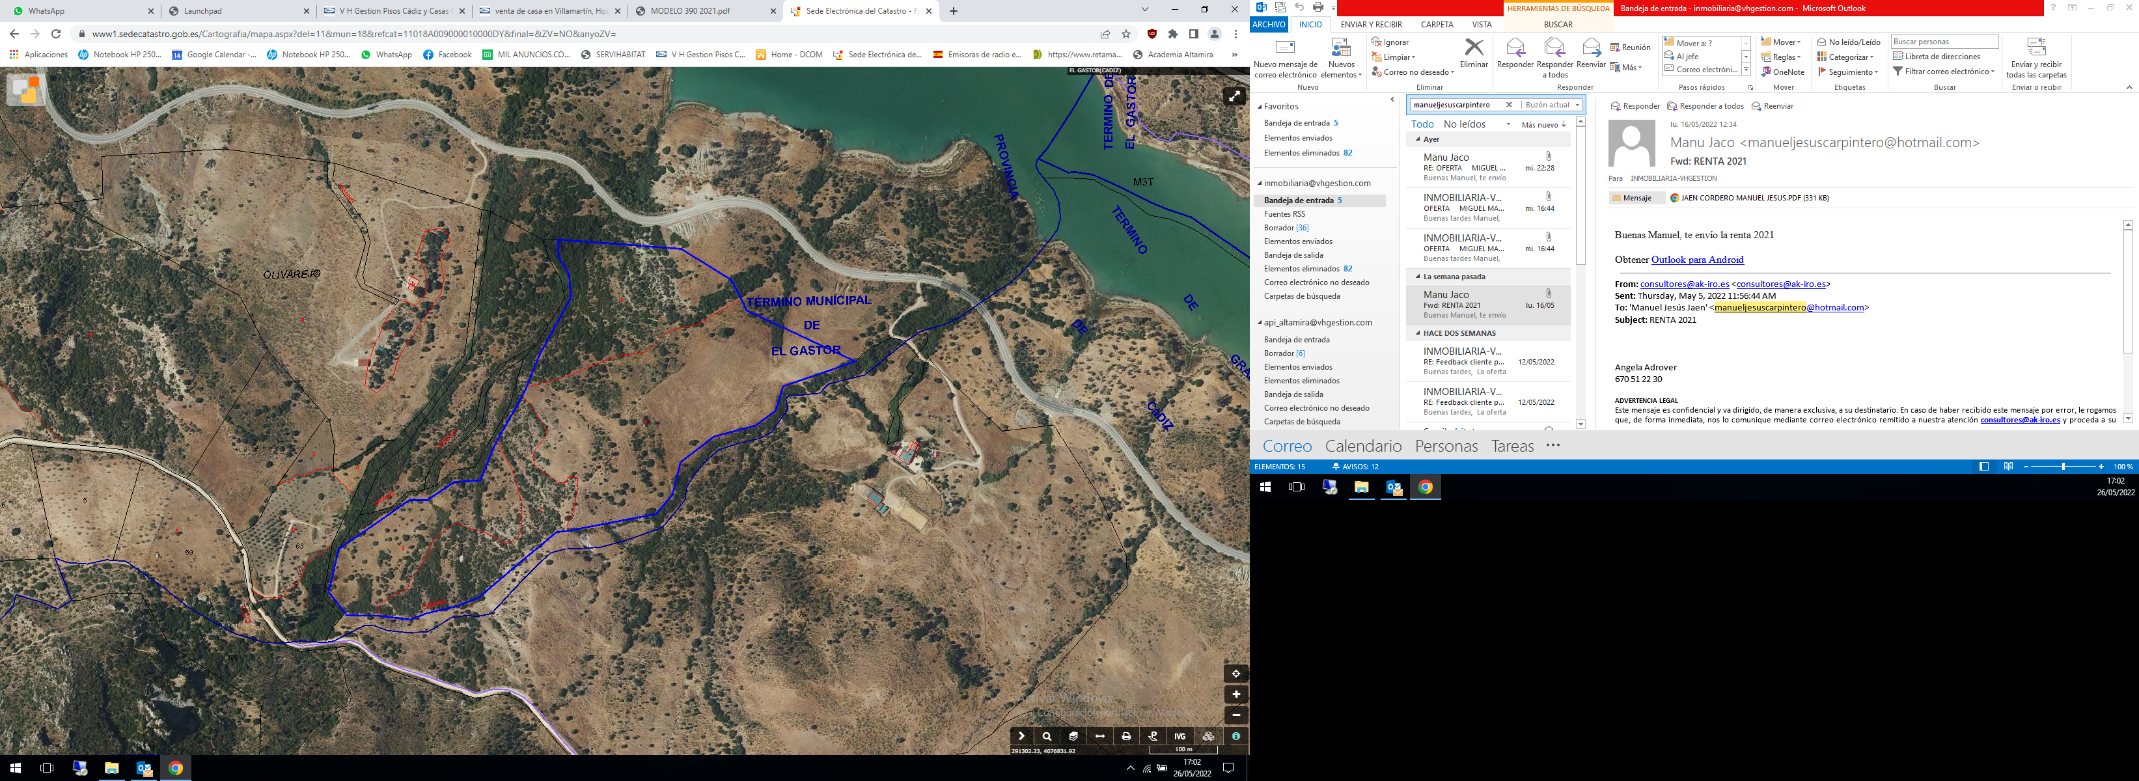The width and height of the screenshot is (2139, 781).
Task: Click Reenviar in the Outlook ribbon
Action: (x=1591, y=54)
